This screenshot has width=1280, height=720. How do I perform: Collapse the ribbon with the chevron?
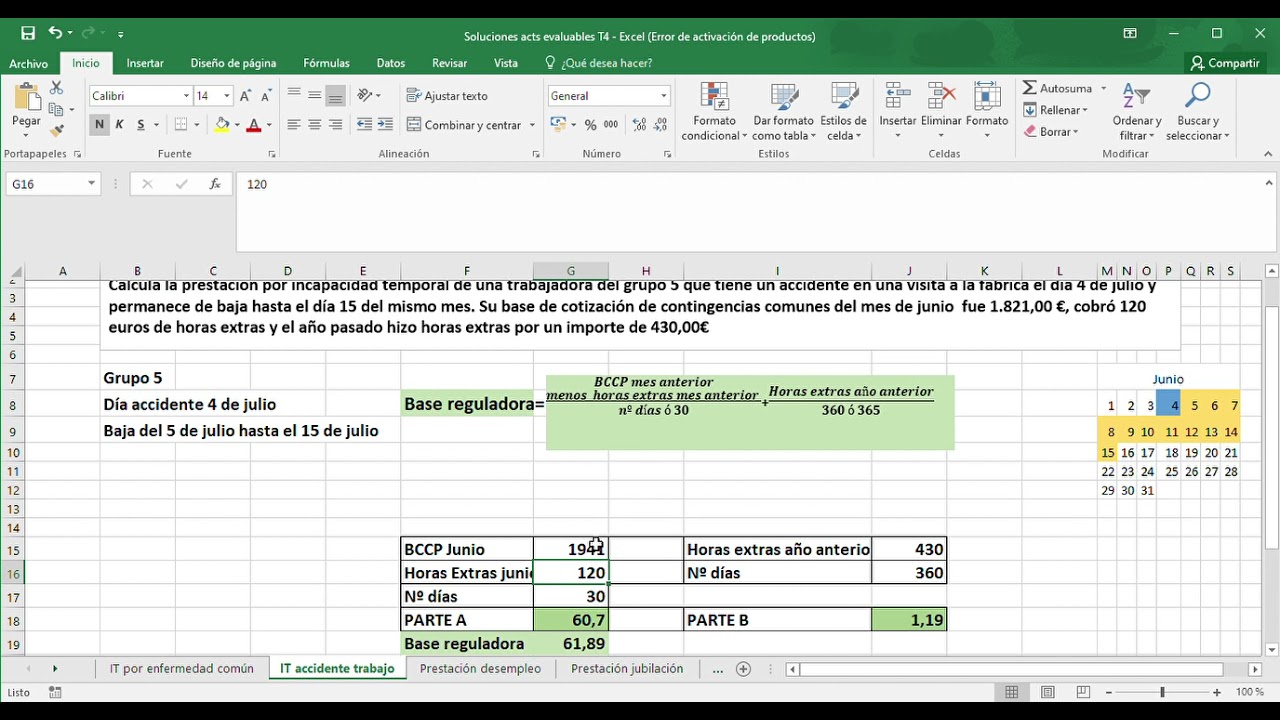(1268, 154)
